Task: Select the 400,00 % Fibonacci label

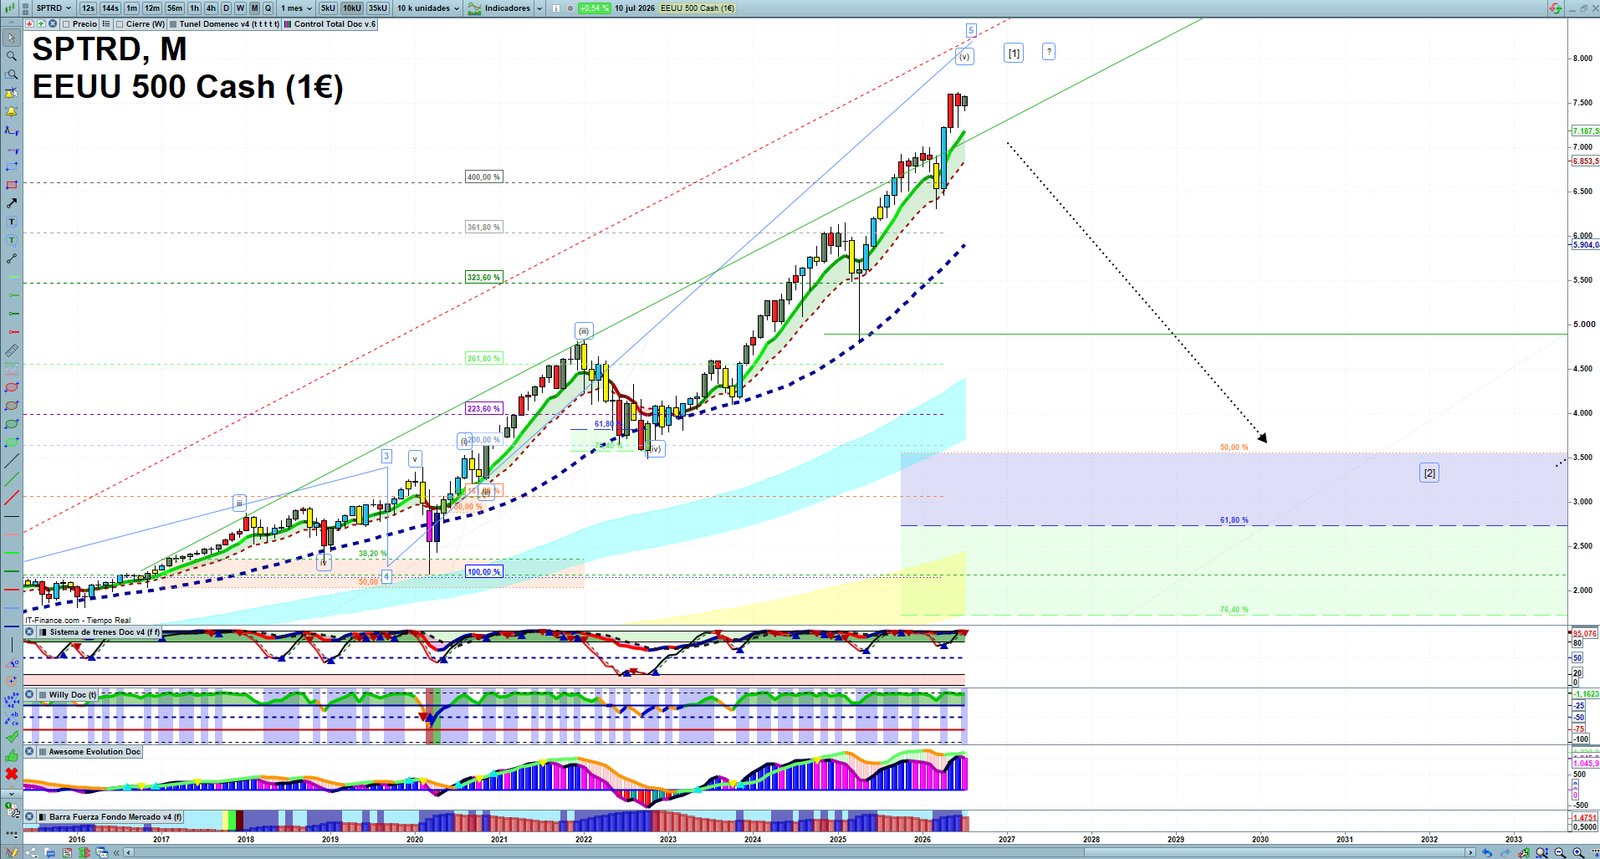Action: [x=484, y=177]
